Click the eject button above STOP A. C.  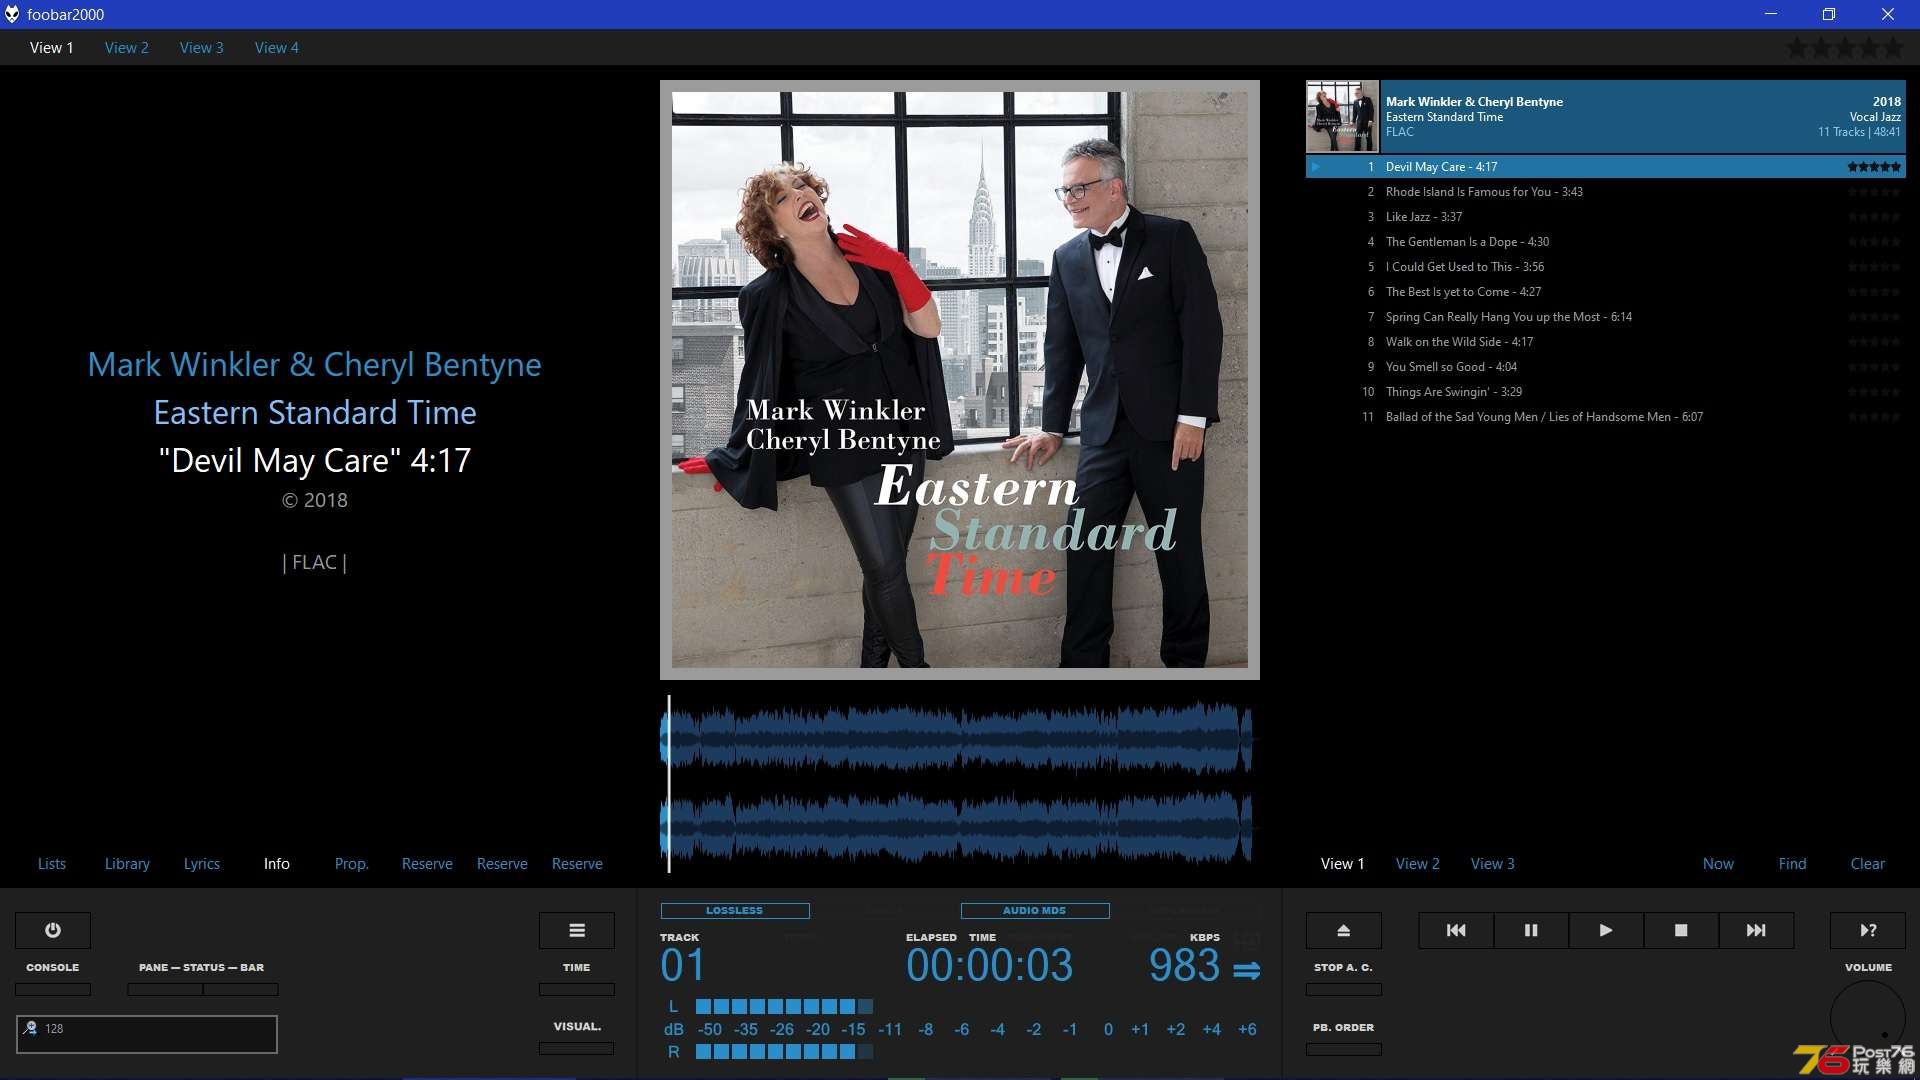pos(1344,930)
